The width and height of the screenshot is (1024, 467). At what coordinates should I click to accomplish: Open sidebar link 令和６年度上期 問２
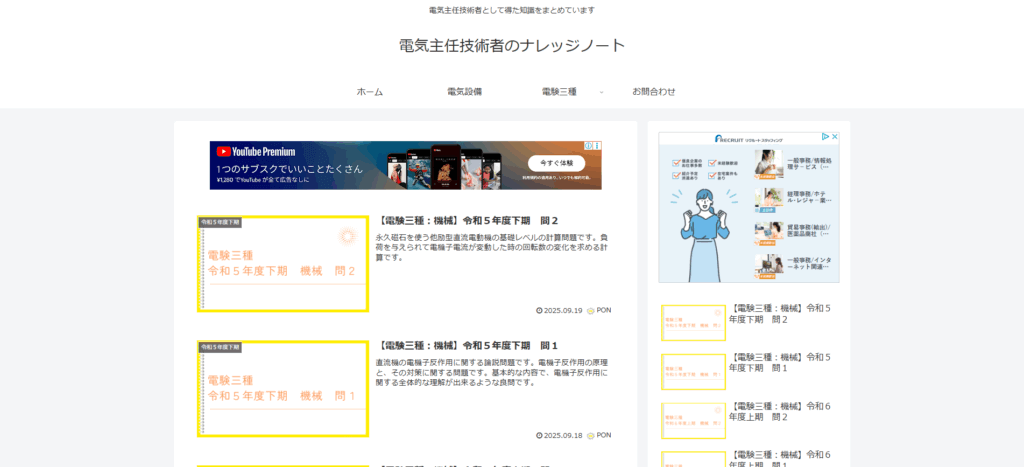pos(780,411)
